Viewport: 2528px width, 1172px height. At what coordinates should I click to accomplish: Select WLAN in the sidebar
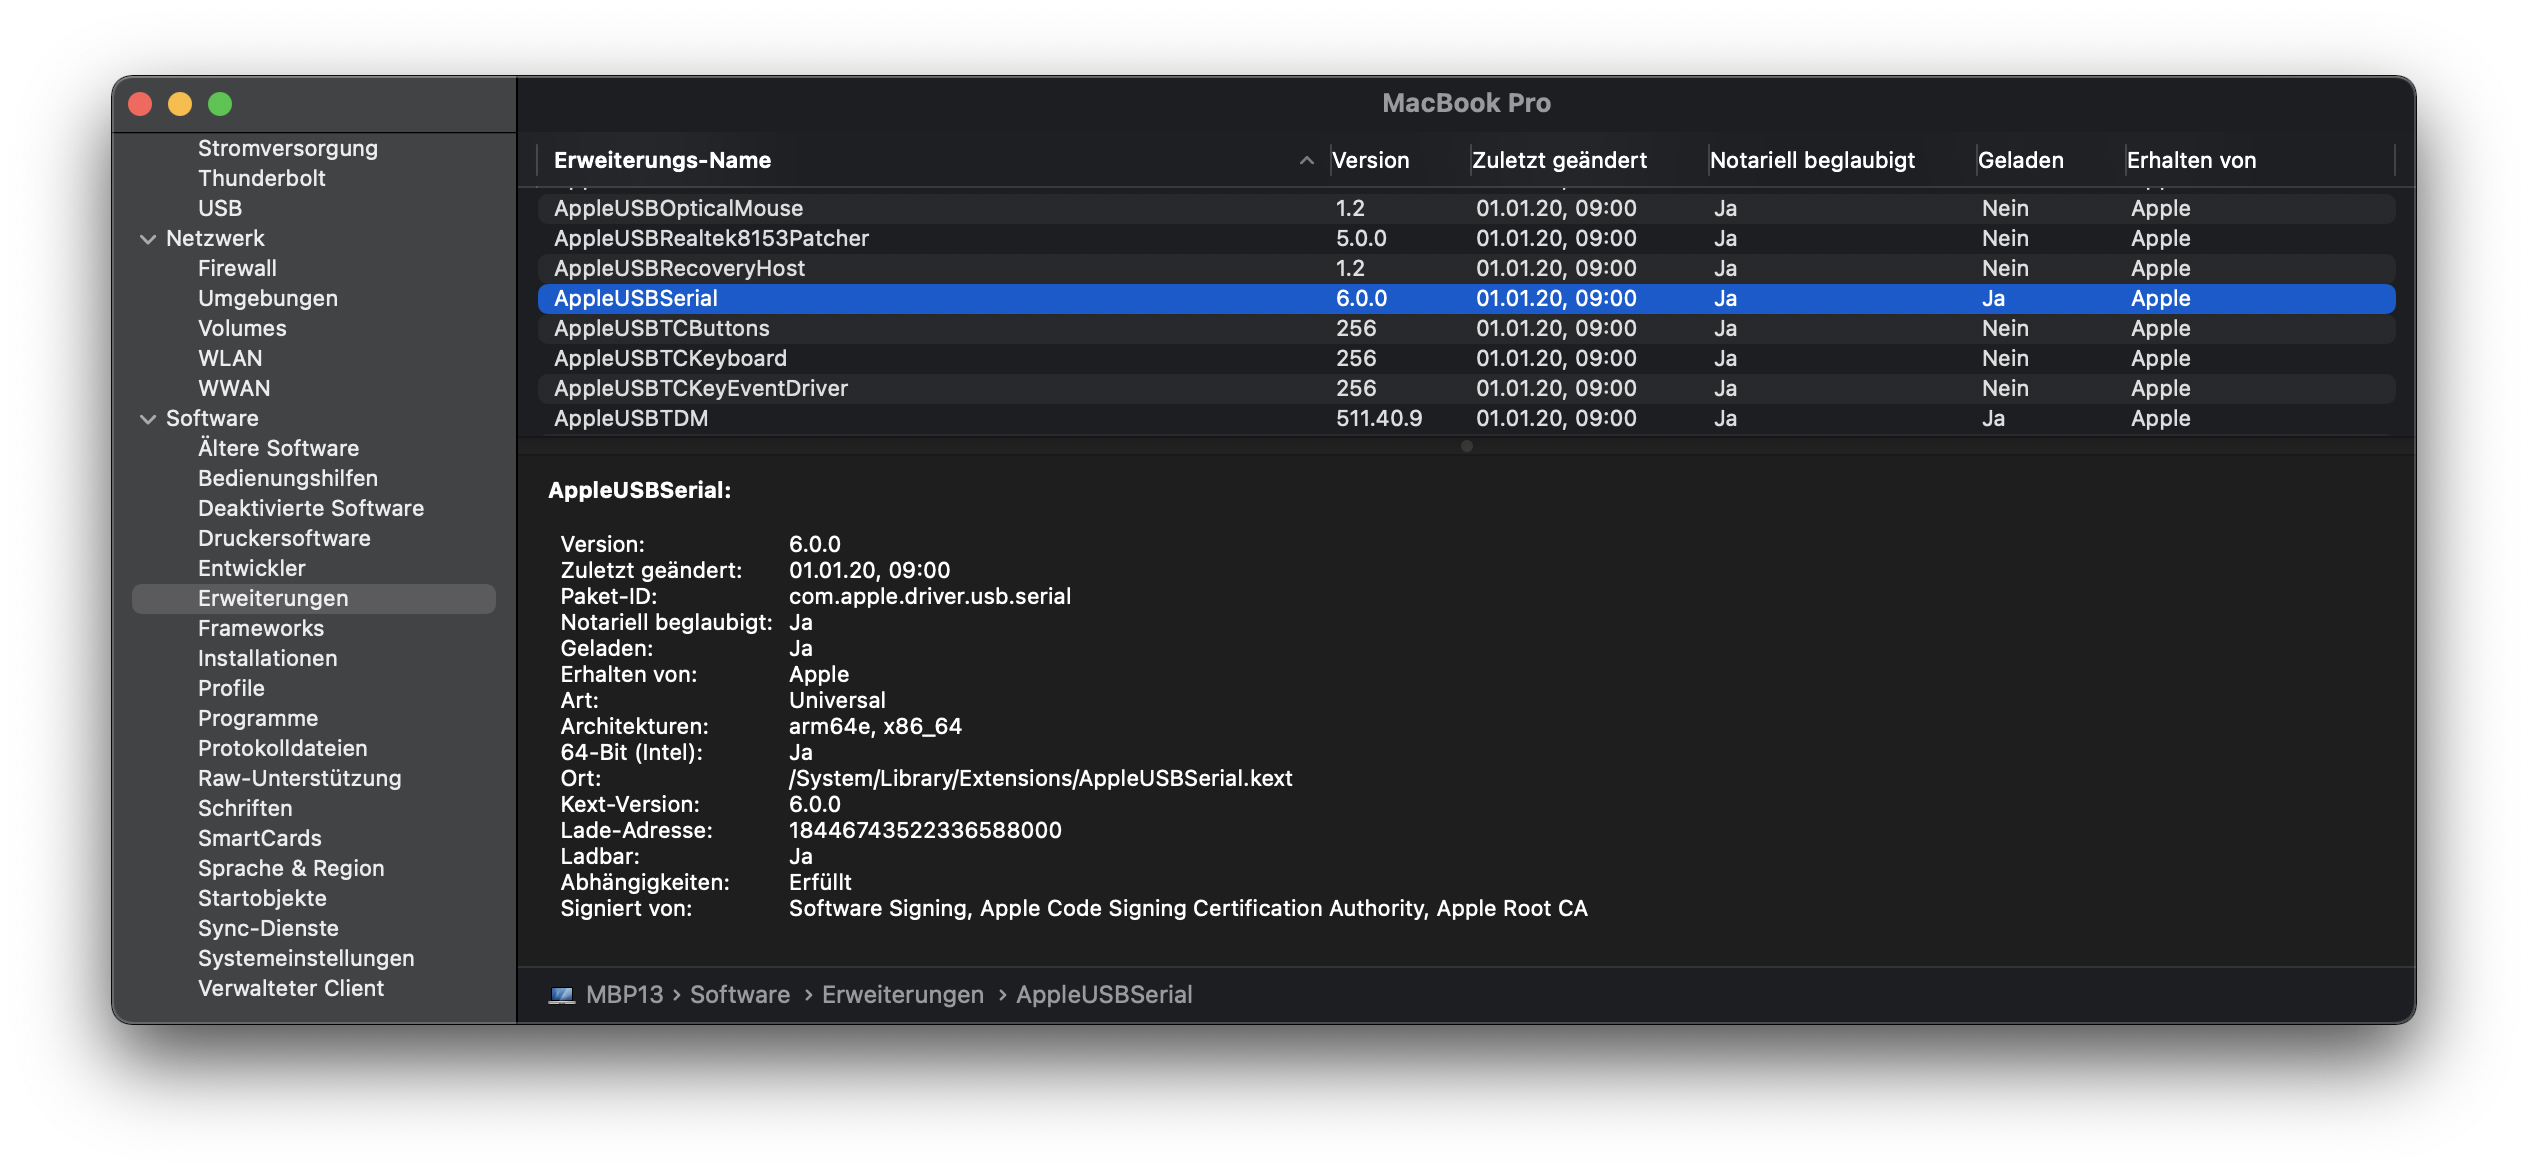point(230,358)
